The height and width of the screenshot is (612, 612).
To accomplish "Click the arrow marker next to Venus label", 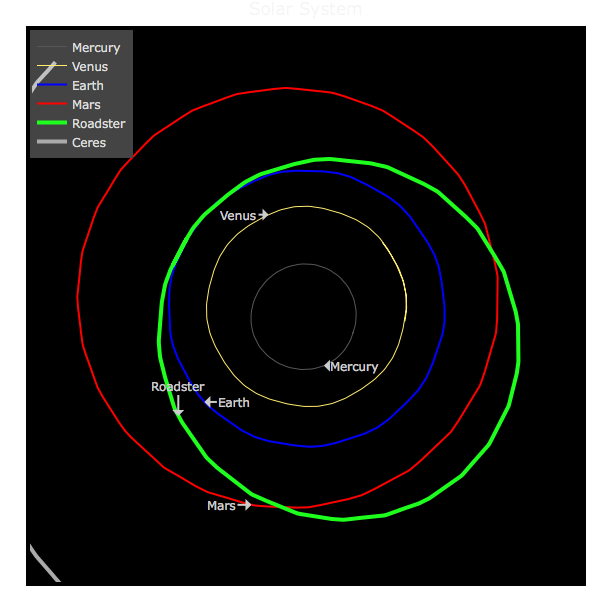I will pos(263,215).
